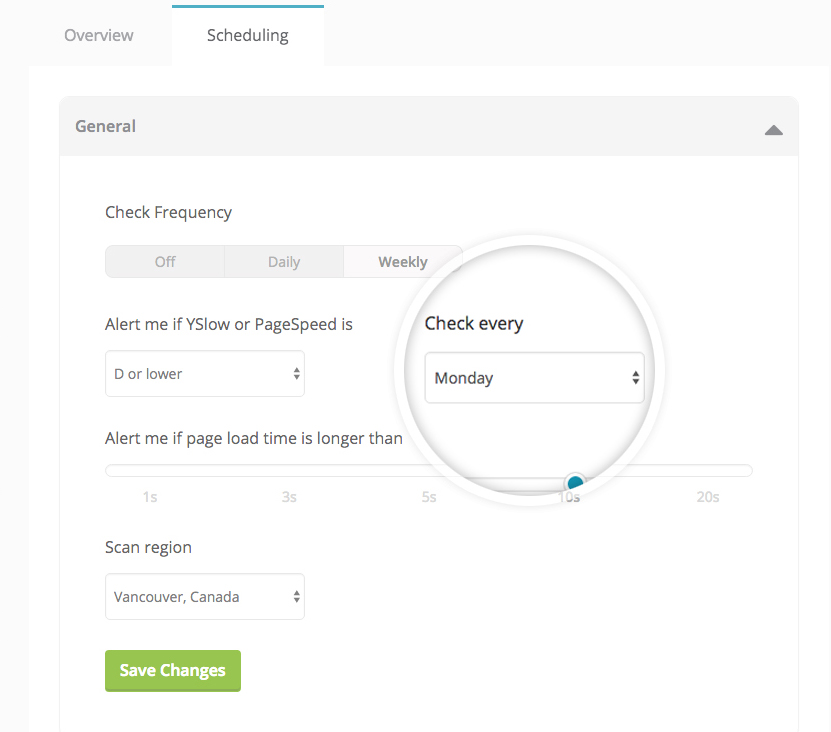
Task: Select the Scheduling tab
Action: coord(247,35)
